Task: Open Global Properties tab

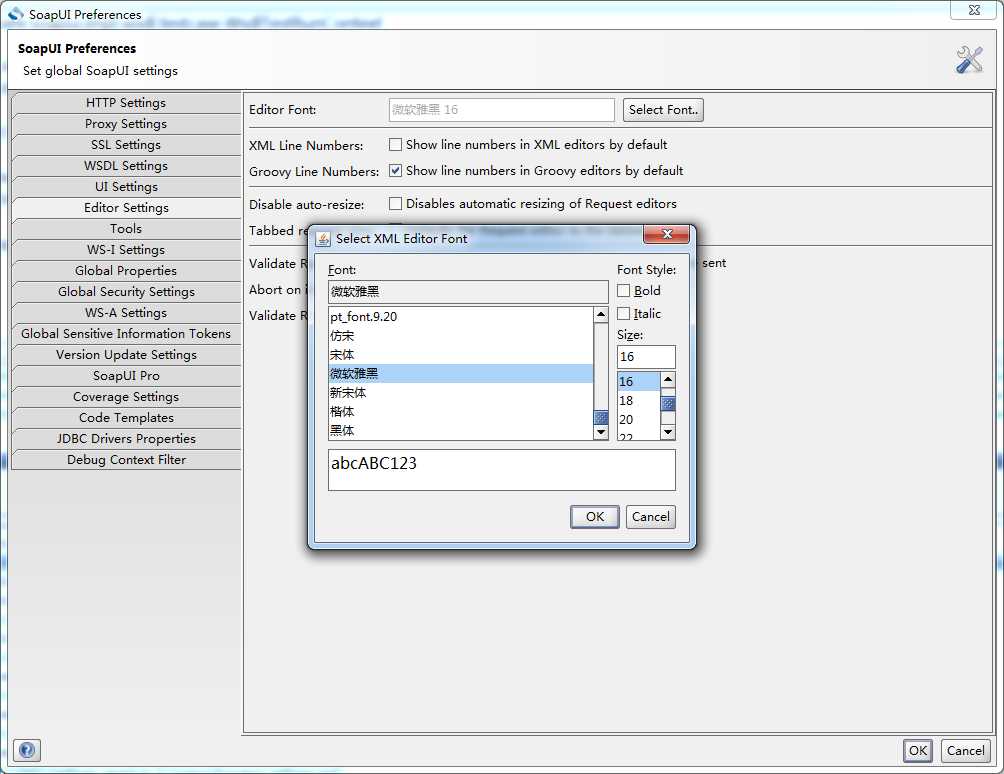Action: coord(126,271)
